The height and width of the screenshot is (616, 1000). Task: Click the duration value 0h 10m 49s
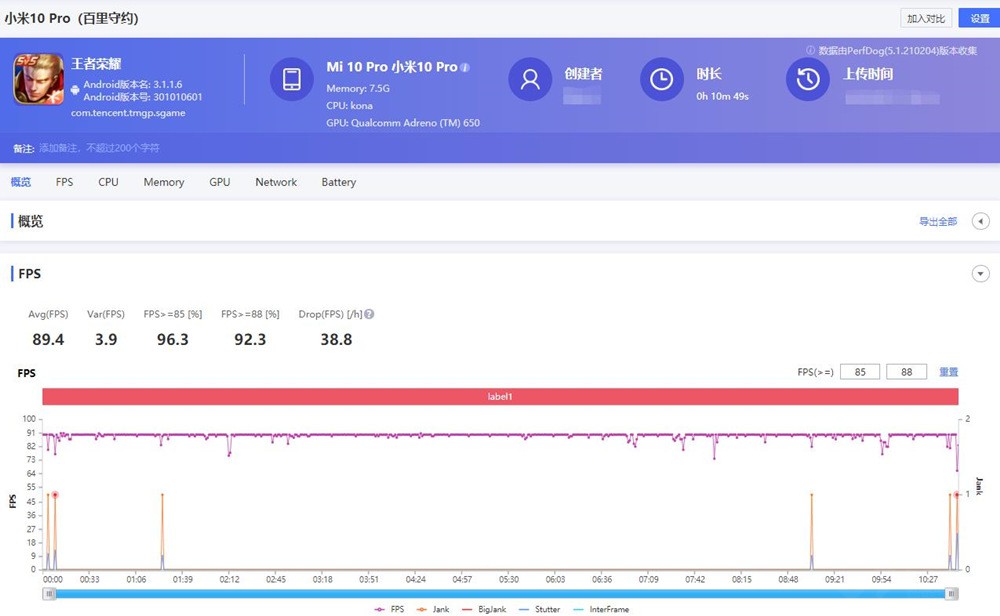tap(722, 96)
